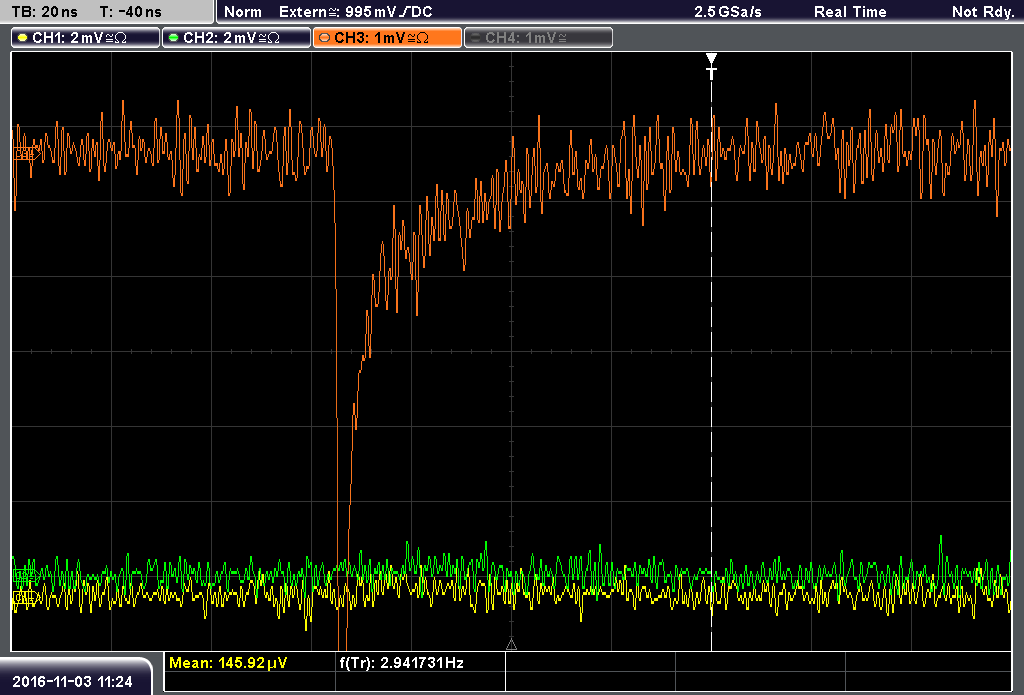Image resolution: width=1024 pixels, height=695 pixels.
Task: Click the yellow CH1 ground level marker
Action: click(x=25, y=597)
